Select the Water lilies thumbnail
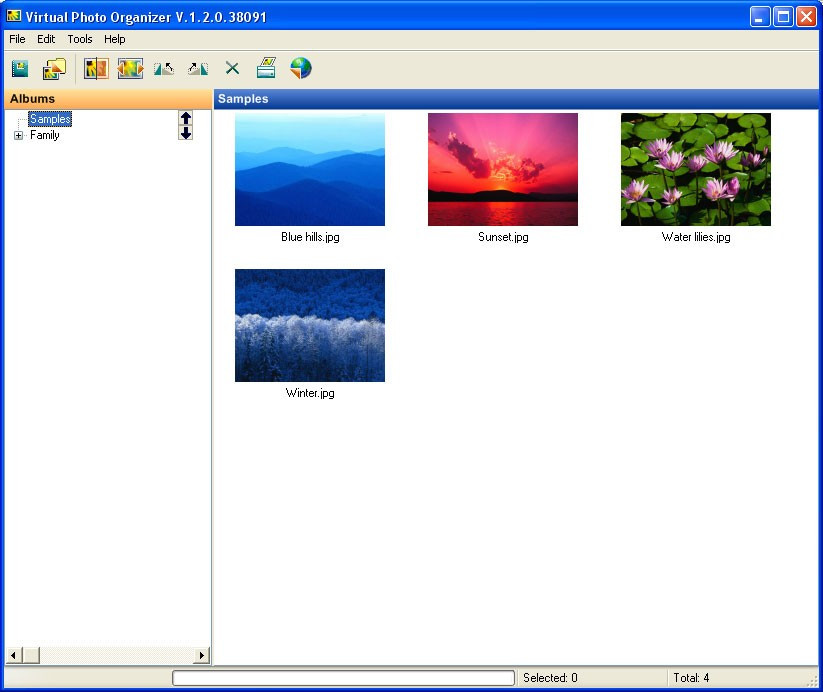 coord(696,170)
